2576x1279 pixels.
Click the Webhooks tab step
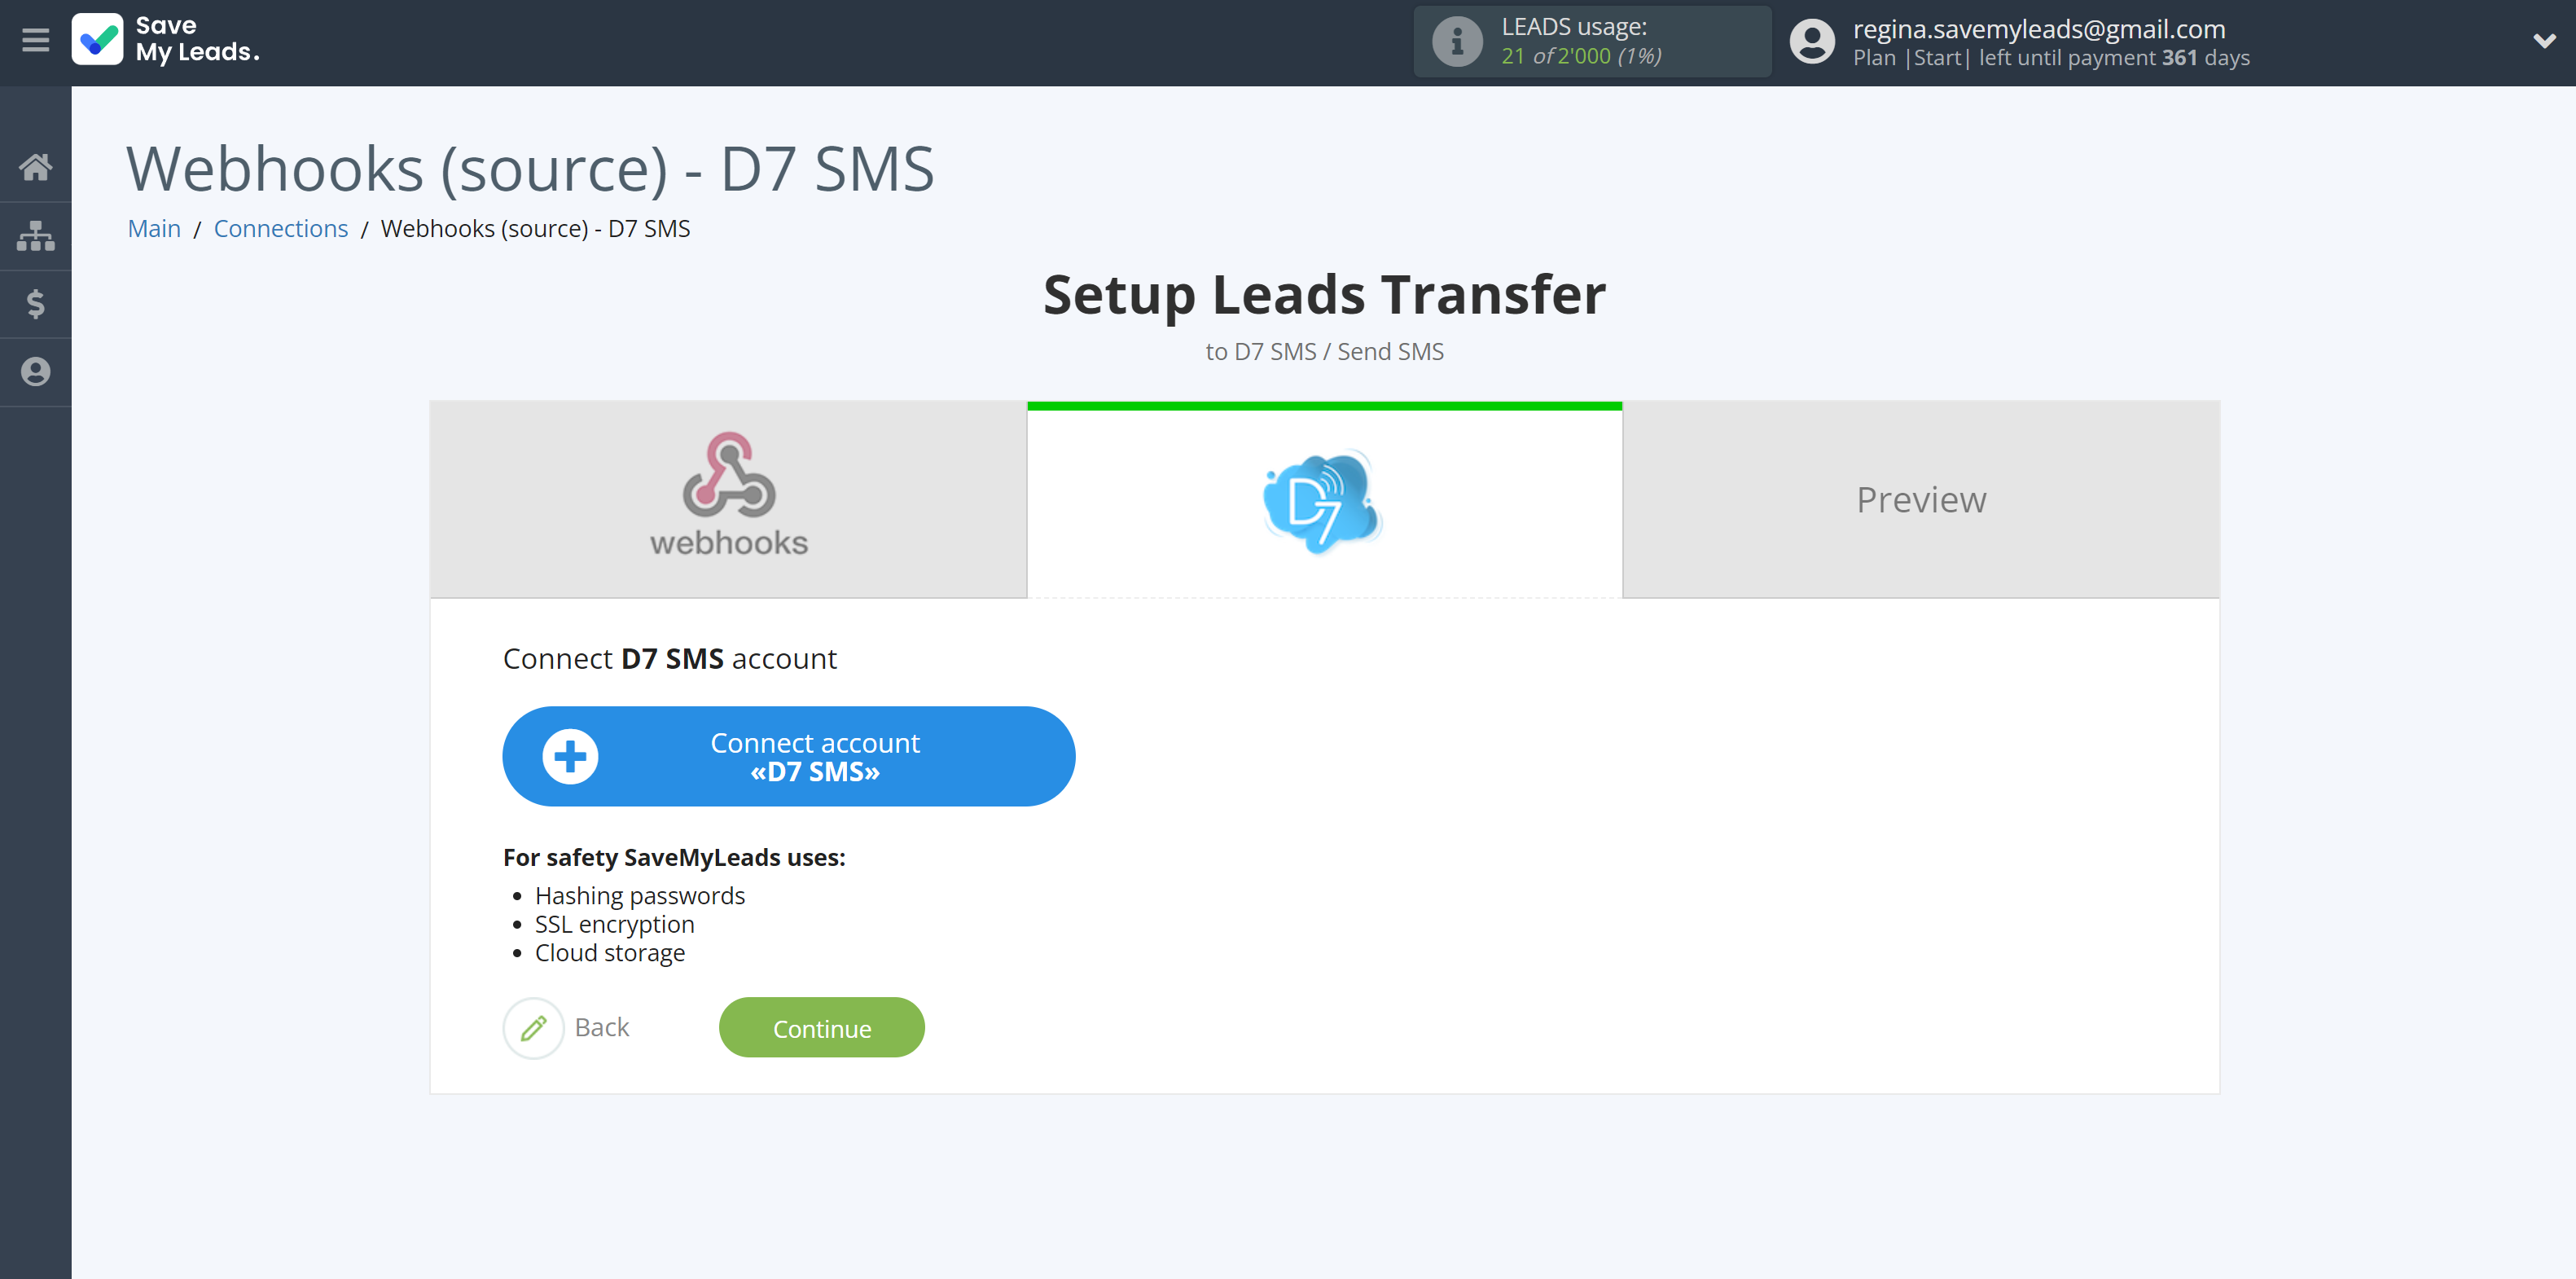pyautogui.click(x=730, y=499)
